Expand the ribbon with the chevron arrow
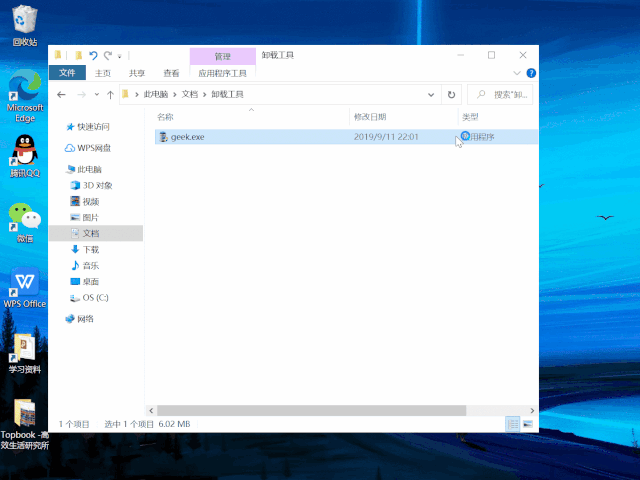The height and width of the screenshot is (480, 640). click(x=517, y=73)
